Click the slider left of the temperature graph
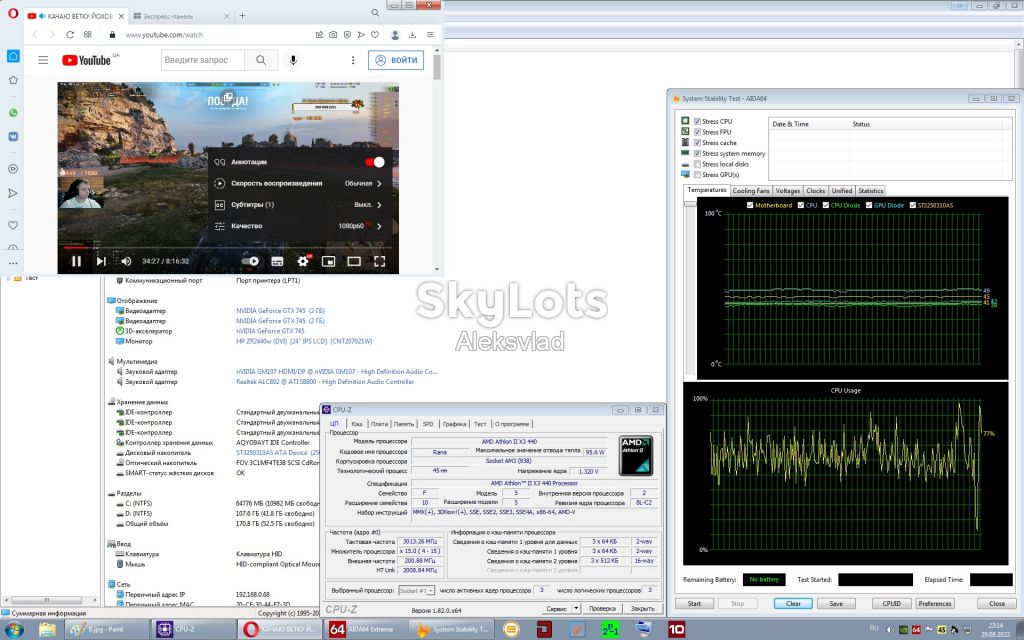Viewport: 1024px width, 640px height. pos(690,204)
